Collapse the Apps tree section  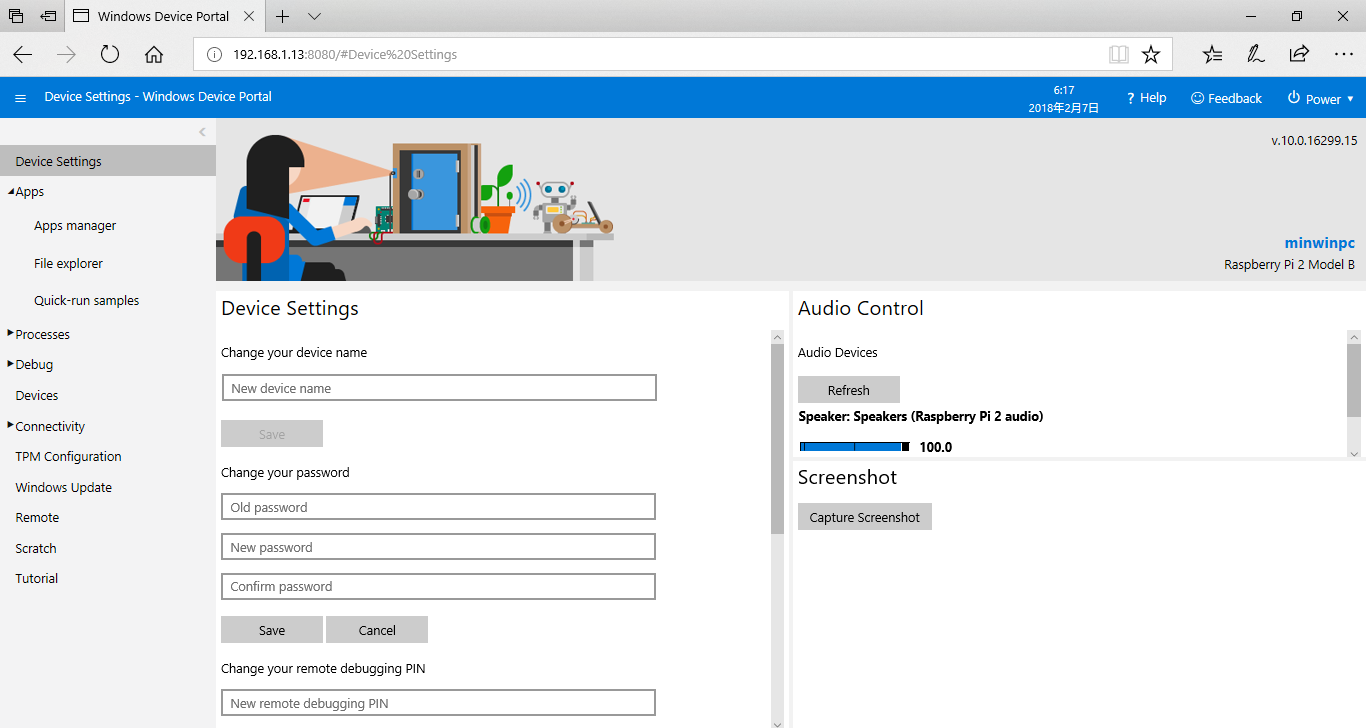coord(11,191)
